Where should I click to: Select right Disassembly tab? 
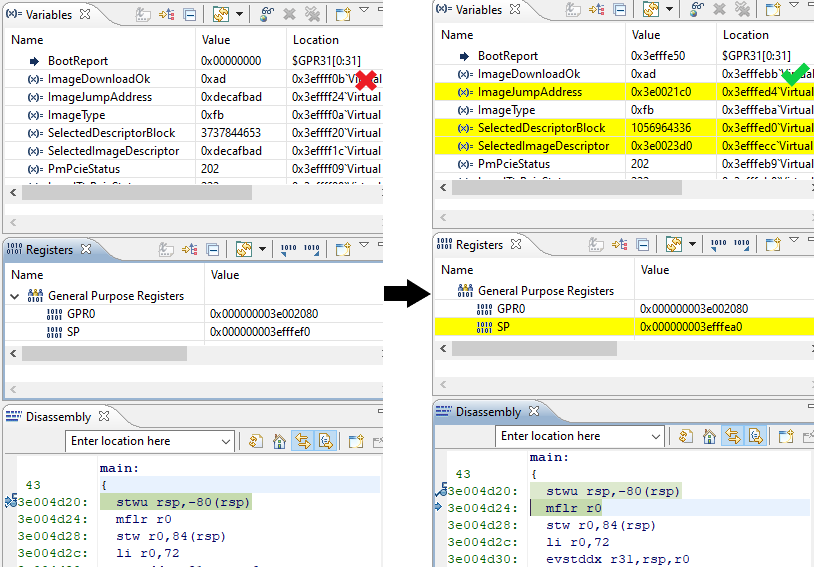click(x=487, y=412)
